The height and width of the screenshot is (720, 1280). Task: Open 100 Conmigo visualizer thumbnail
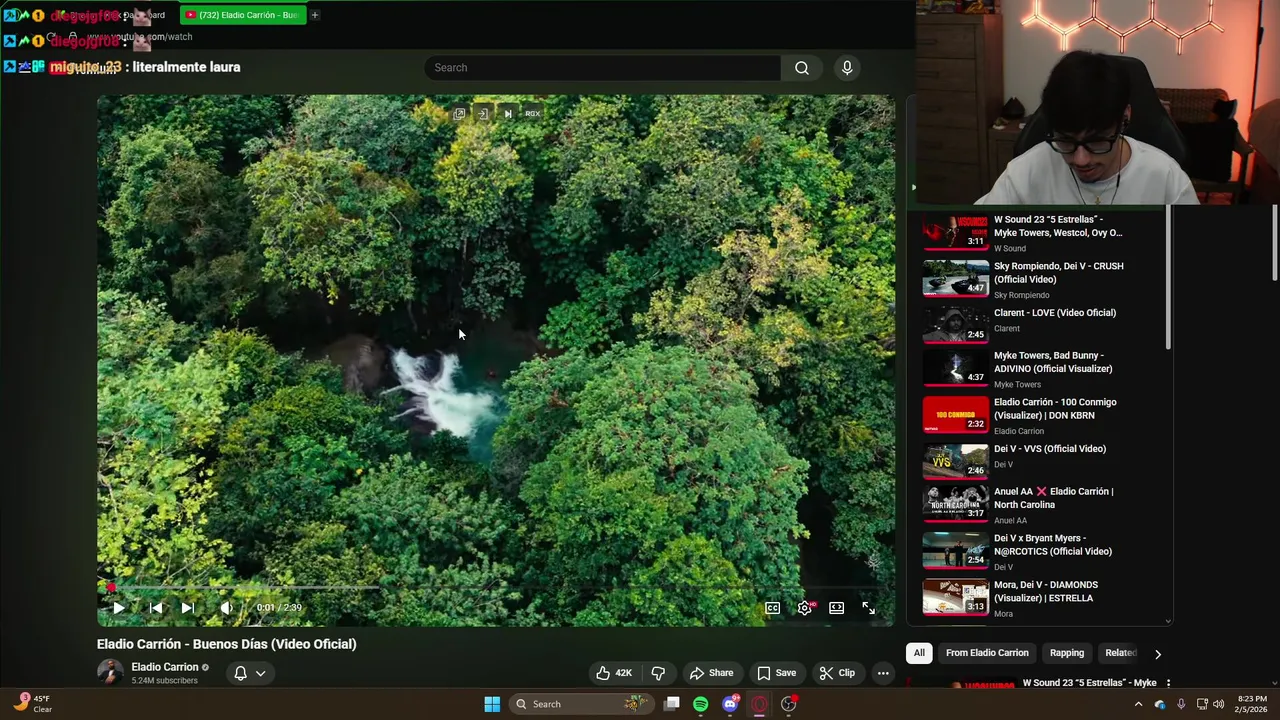(x=955, y=415)
